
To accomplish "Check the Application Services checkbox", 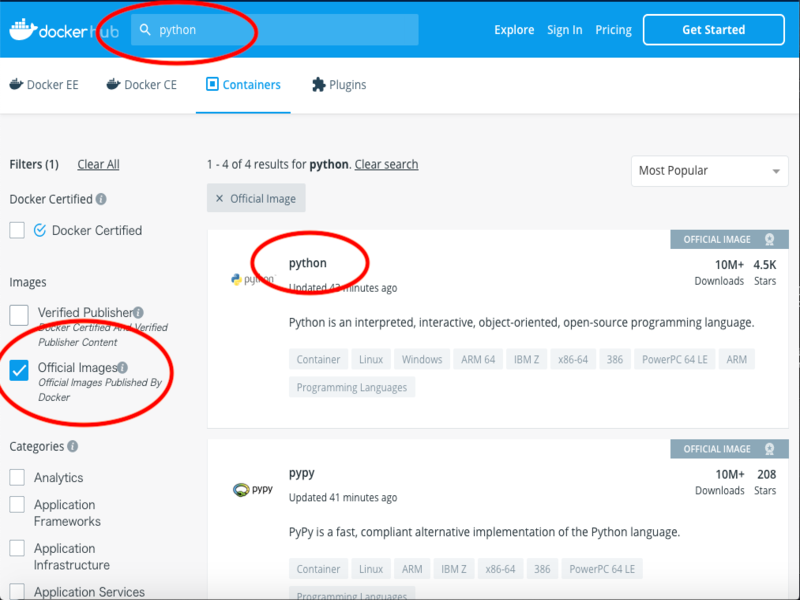I will 17,591.
